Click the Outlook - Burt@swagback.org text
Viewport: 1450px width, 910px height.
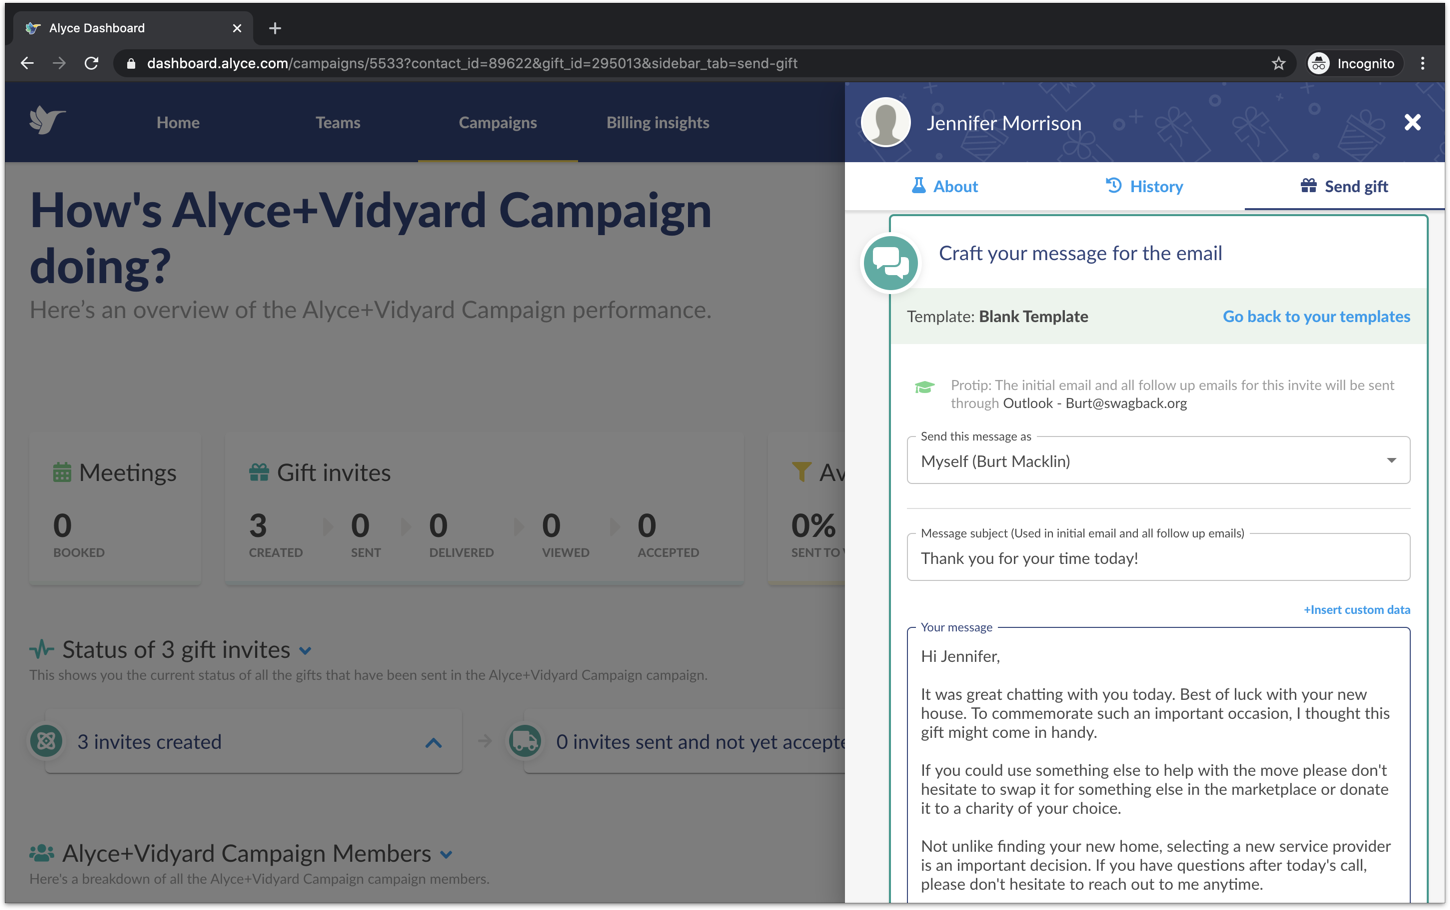click(1095, 403)
